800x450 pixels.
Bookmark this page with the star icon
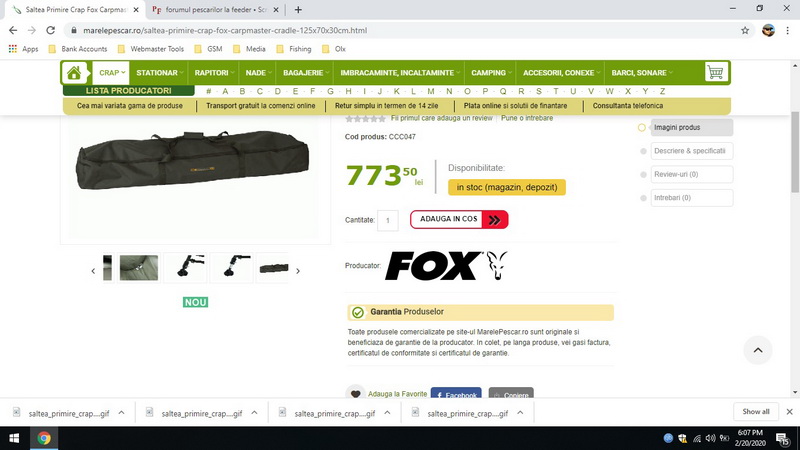[x=745, y=31]
